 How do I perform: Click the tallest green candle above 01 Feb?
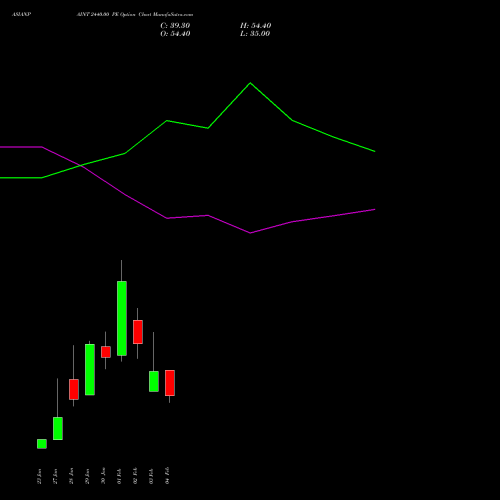click(x=122, y=319)
